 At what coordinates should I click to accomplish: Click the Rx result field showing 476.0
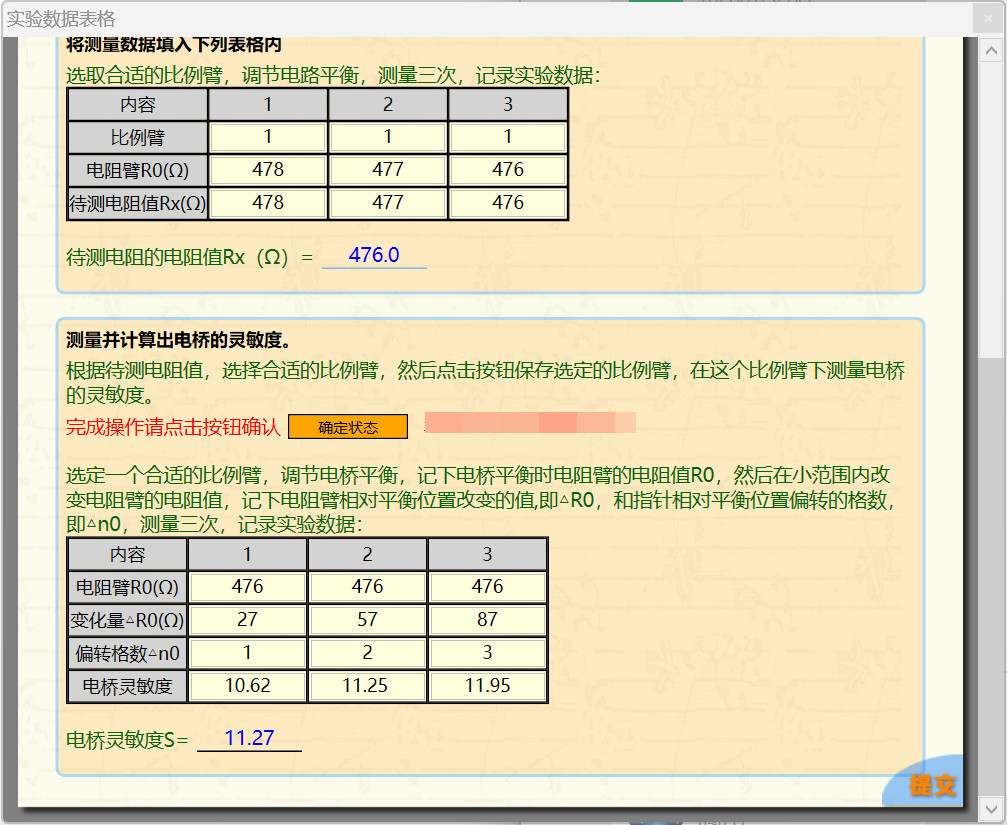click(374, 256)
